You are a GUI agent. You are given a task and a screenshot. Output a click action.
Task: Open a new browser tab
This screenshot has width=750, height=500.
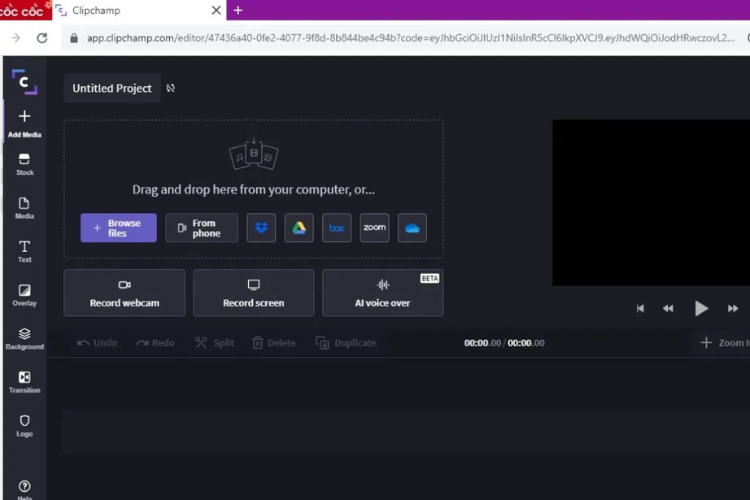pos(238,10)
